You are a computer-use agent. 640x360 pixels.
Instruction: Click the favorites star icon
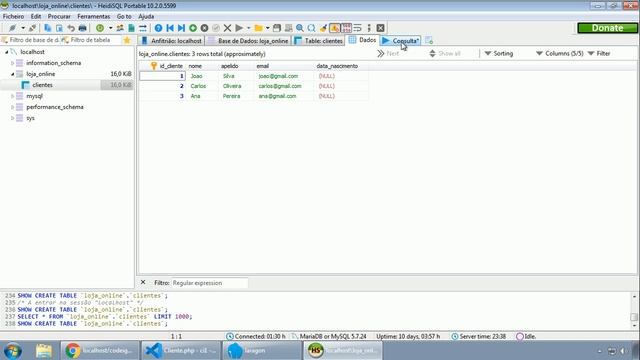coord(127,40)
